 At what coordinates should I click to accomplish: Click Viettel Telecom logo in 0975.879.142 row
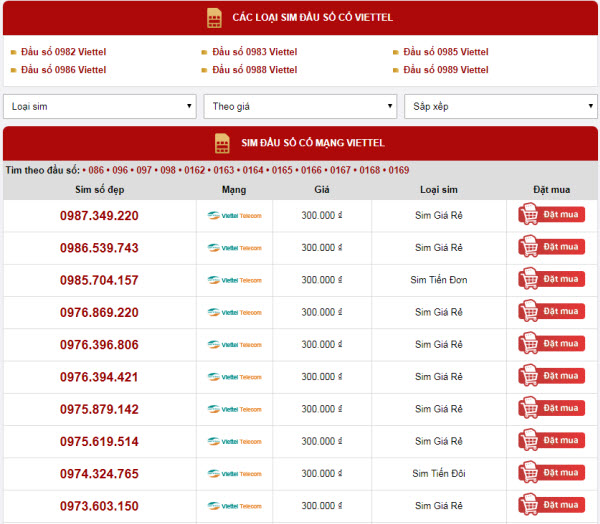[x=235, y=409]
